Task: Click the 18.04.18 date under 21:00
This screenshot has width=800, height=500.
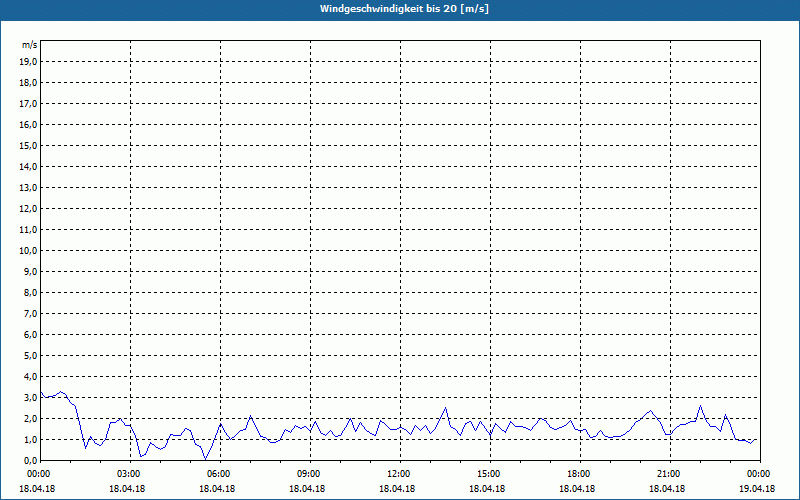Action: tap(667, 488)
